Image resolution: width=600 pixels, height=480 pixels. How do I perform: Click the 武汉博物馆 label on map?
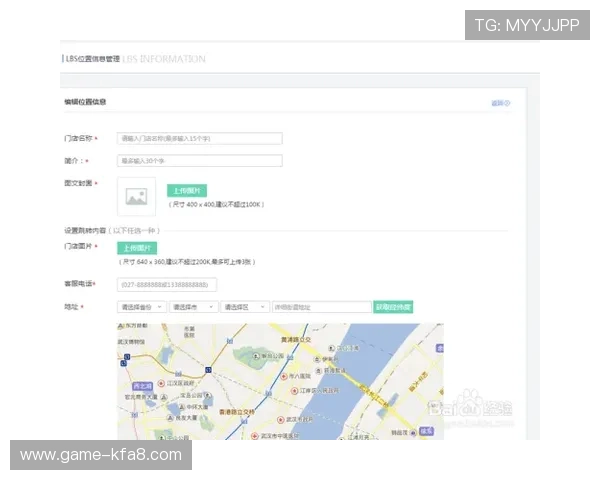click(131, 341)
